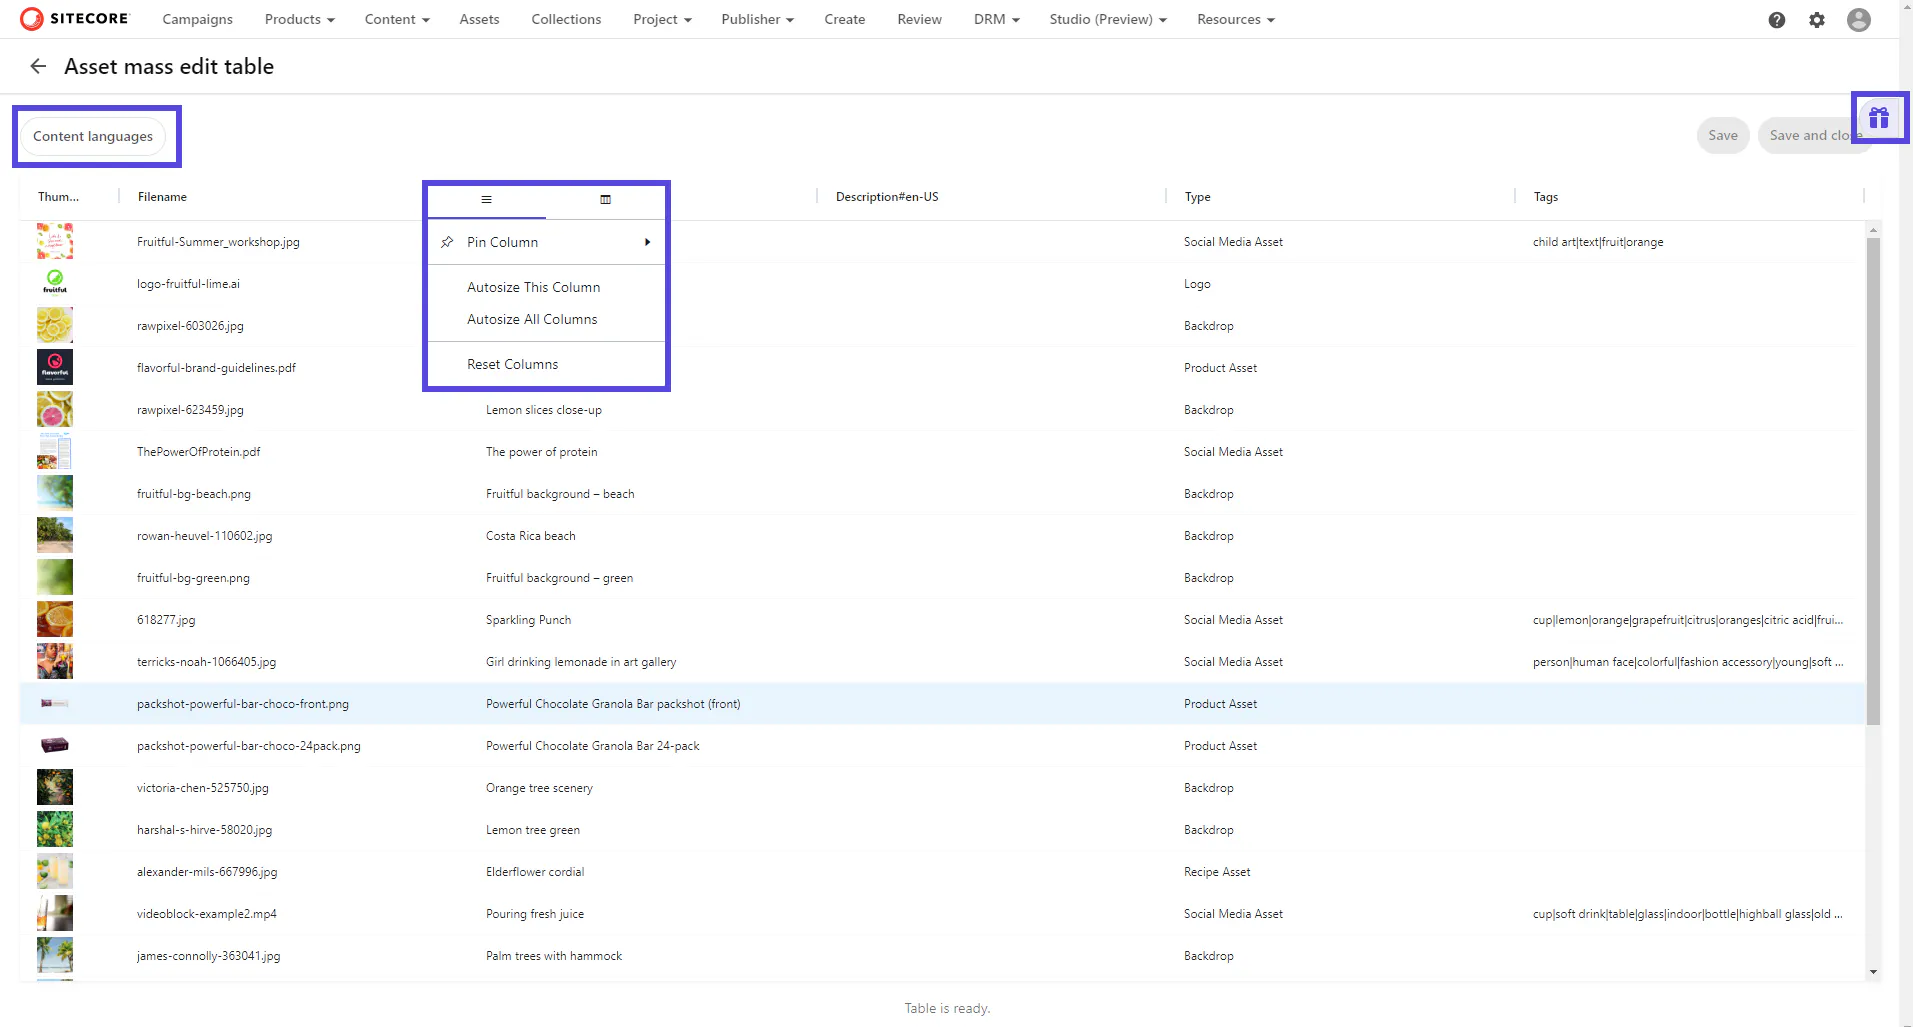Open the help question mark icon
Screen dimensions: 1913x1027
click(x=1776, y=20)
